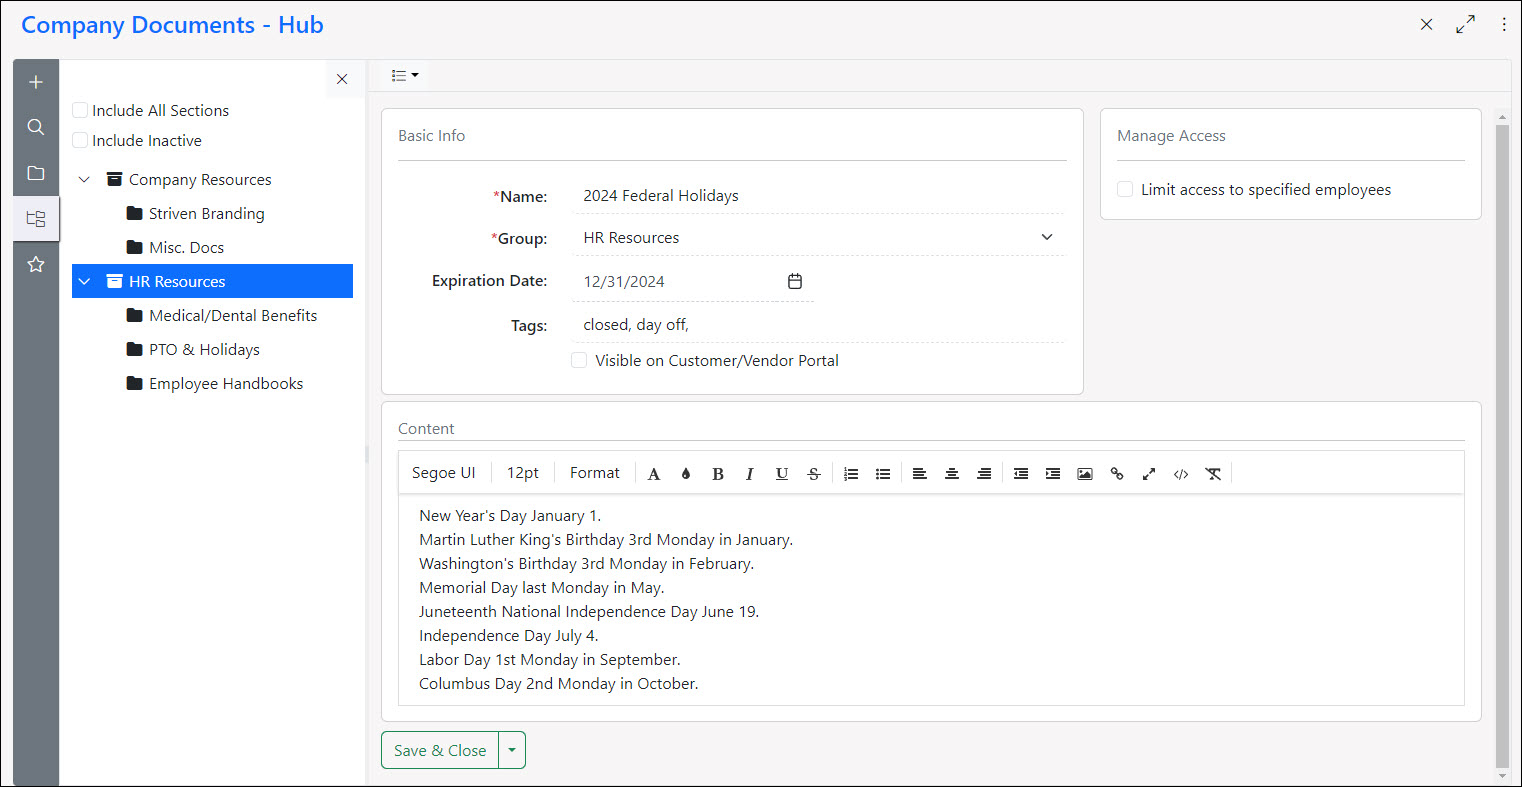This screenshot has height=787, width=1522.
Task: Click the 'Memorial Day last Monday in May.' line
Action: coord(542,588)
